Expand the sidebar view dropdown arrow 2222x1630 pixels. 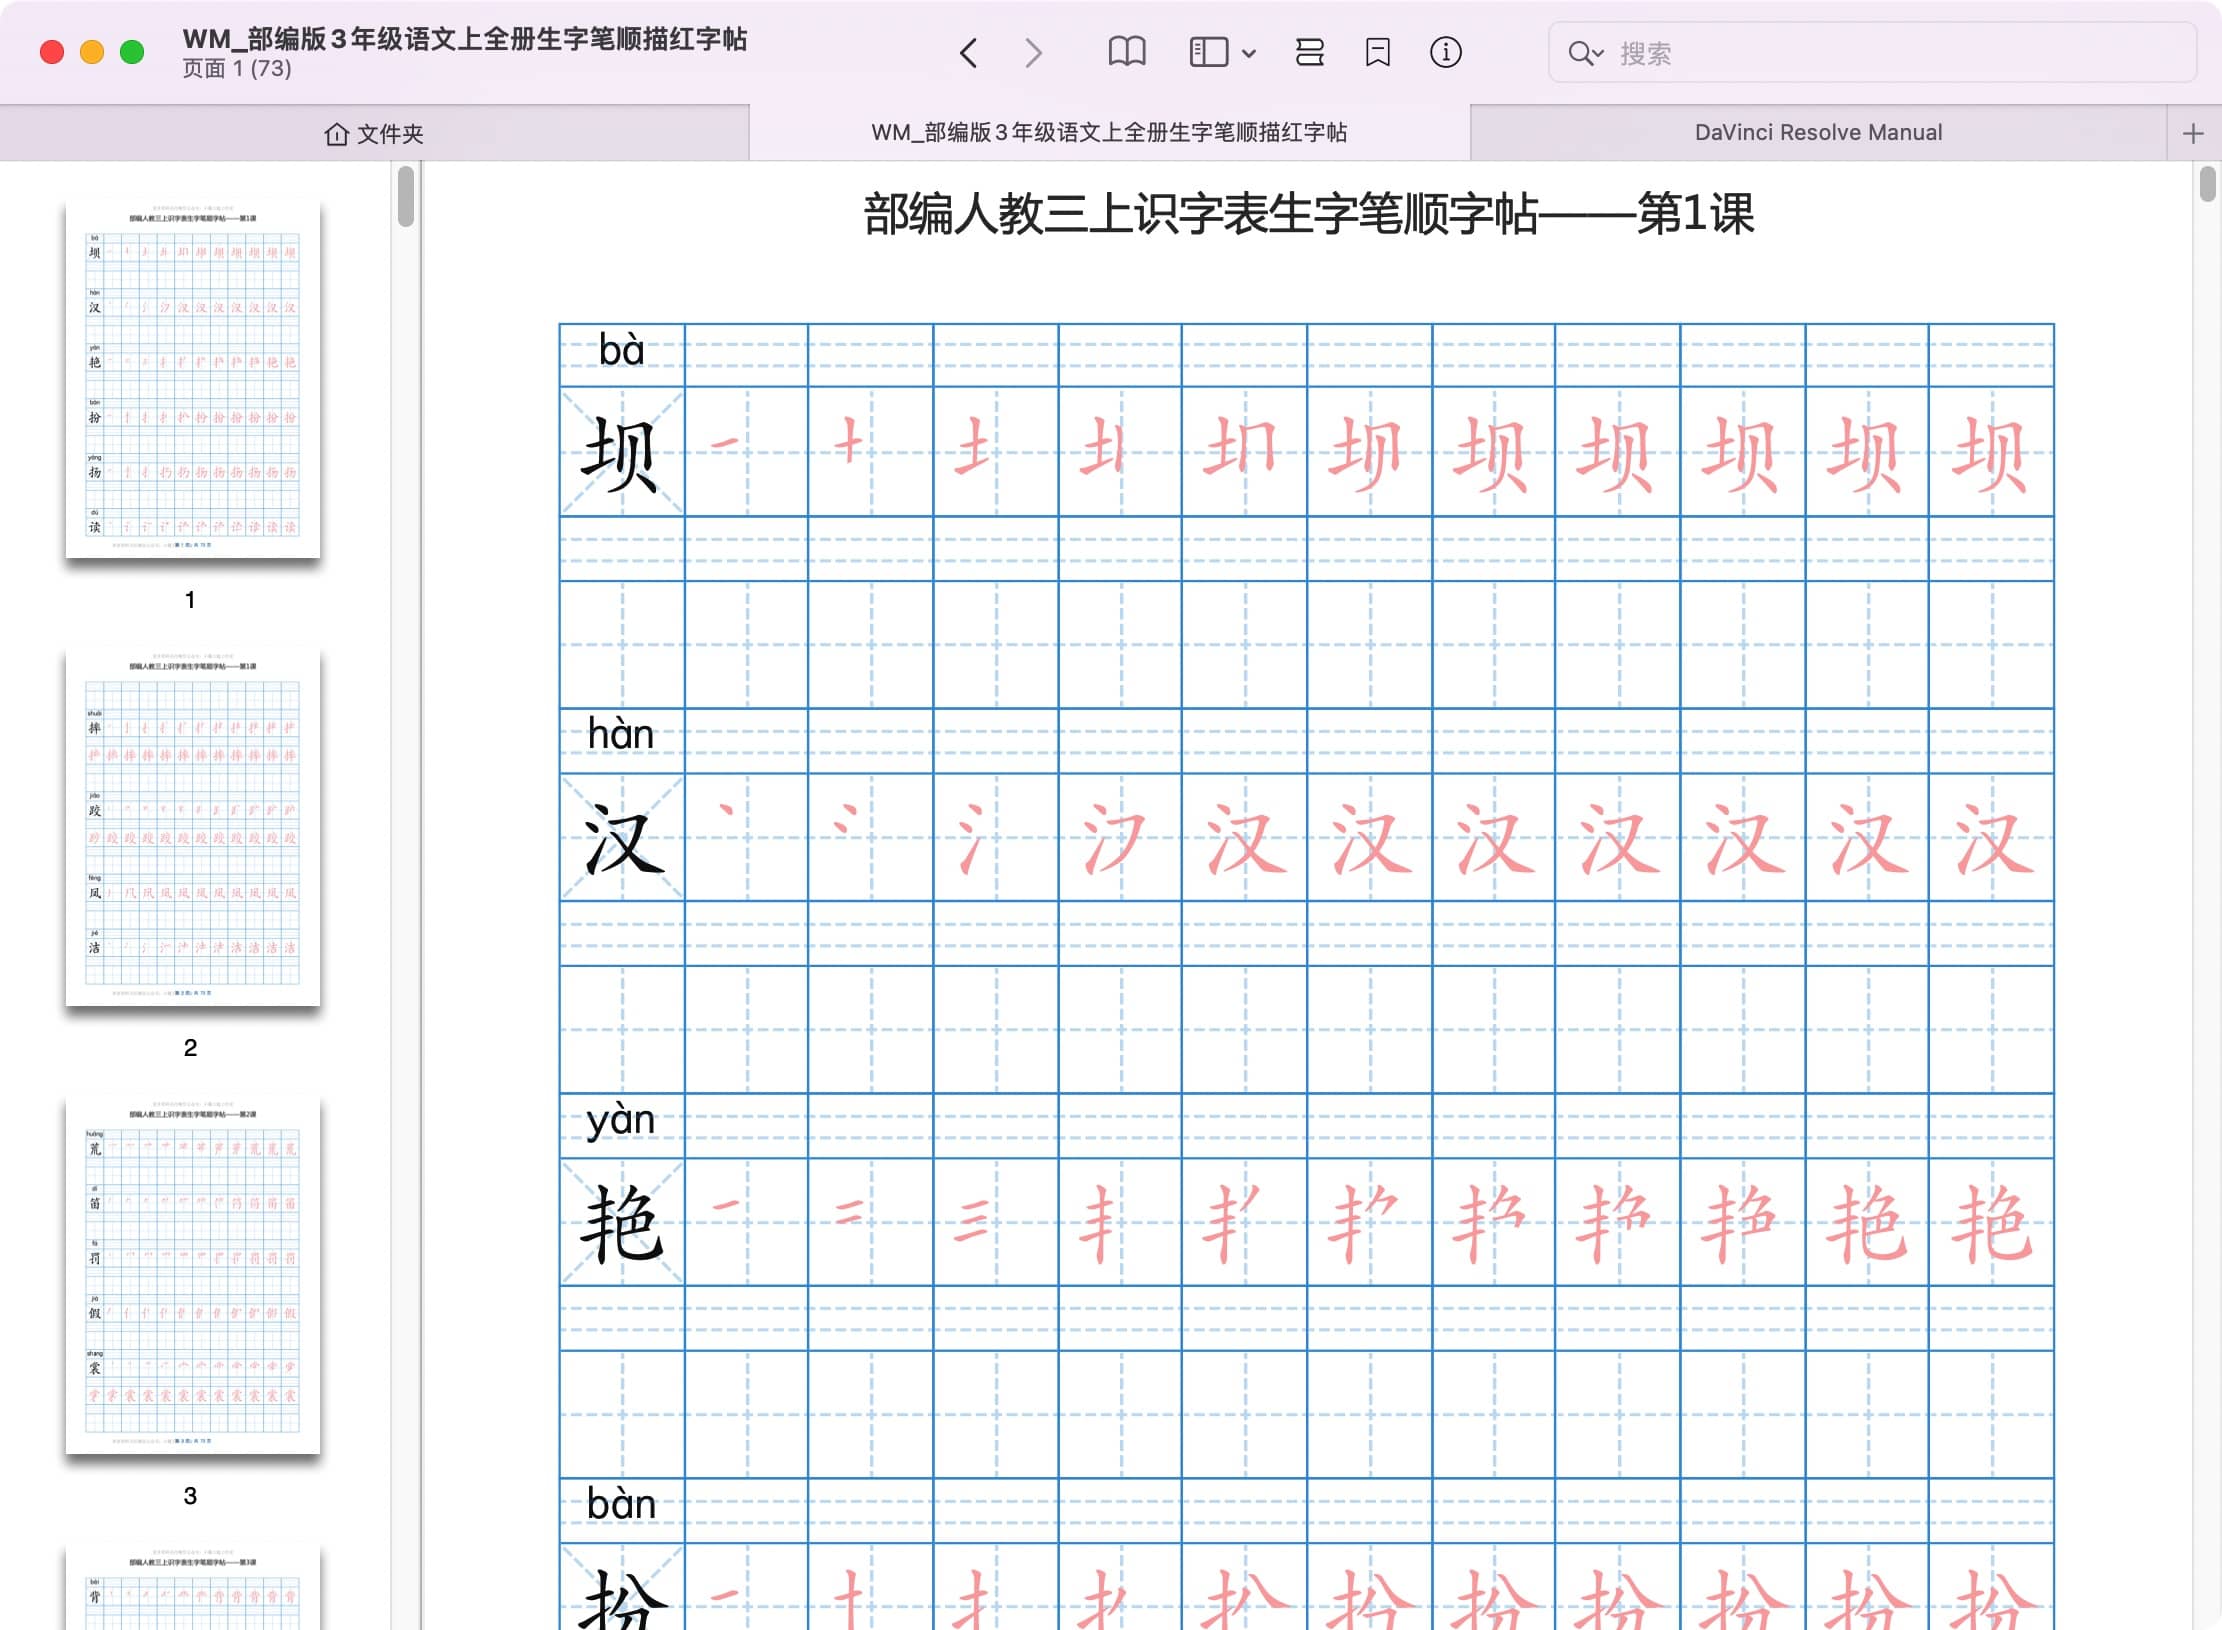click(1249, 53)
